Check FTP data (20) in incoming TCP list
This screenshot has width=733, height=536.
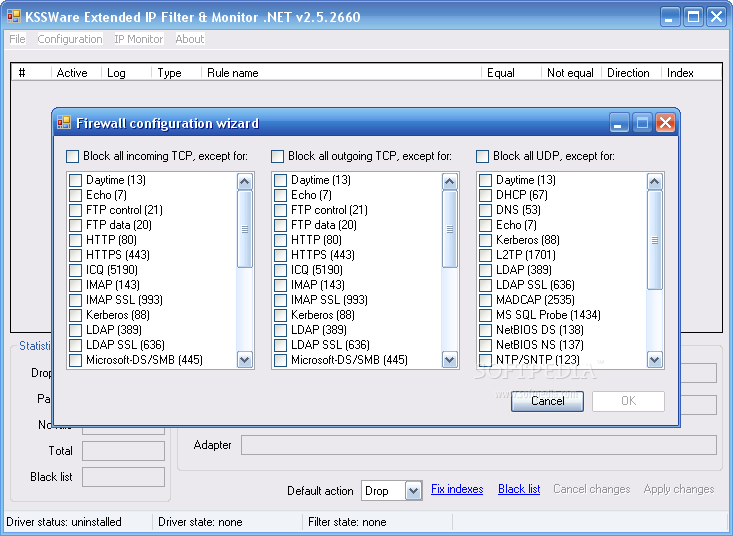coord(75,225)
